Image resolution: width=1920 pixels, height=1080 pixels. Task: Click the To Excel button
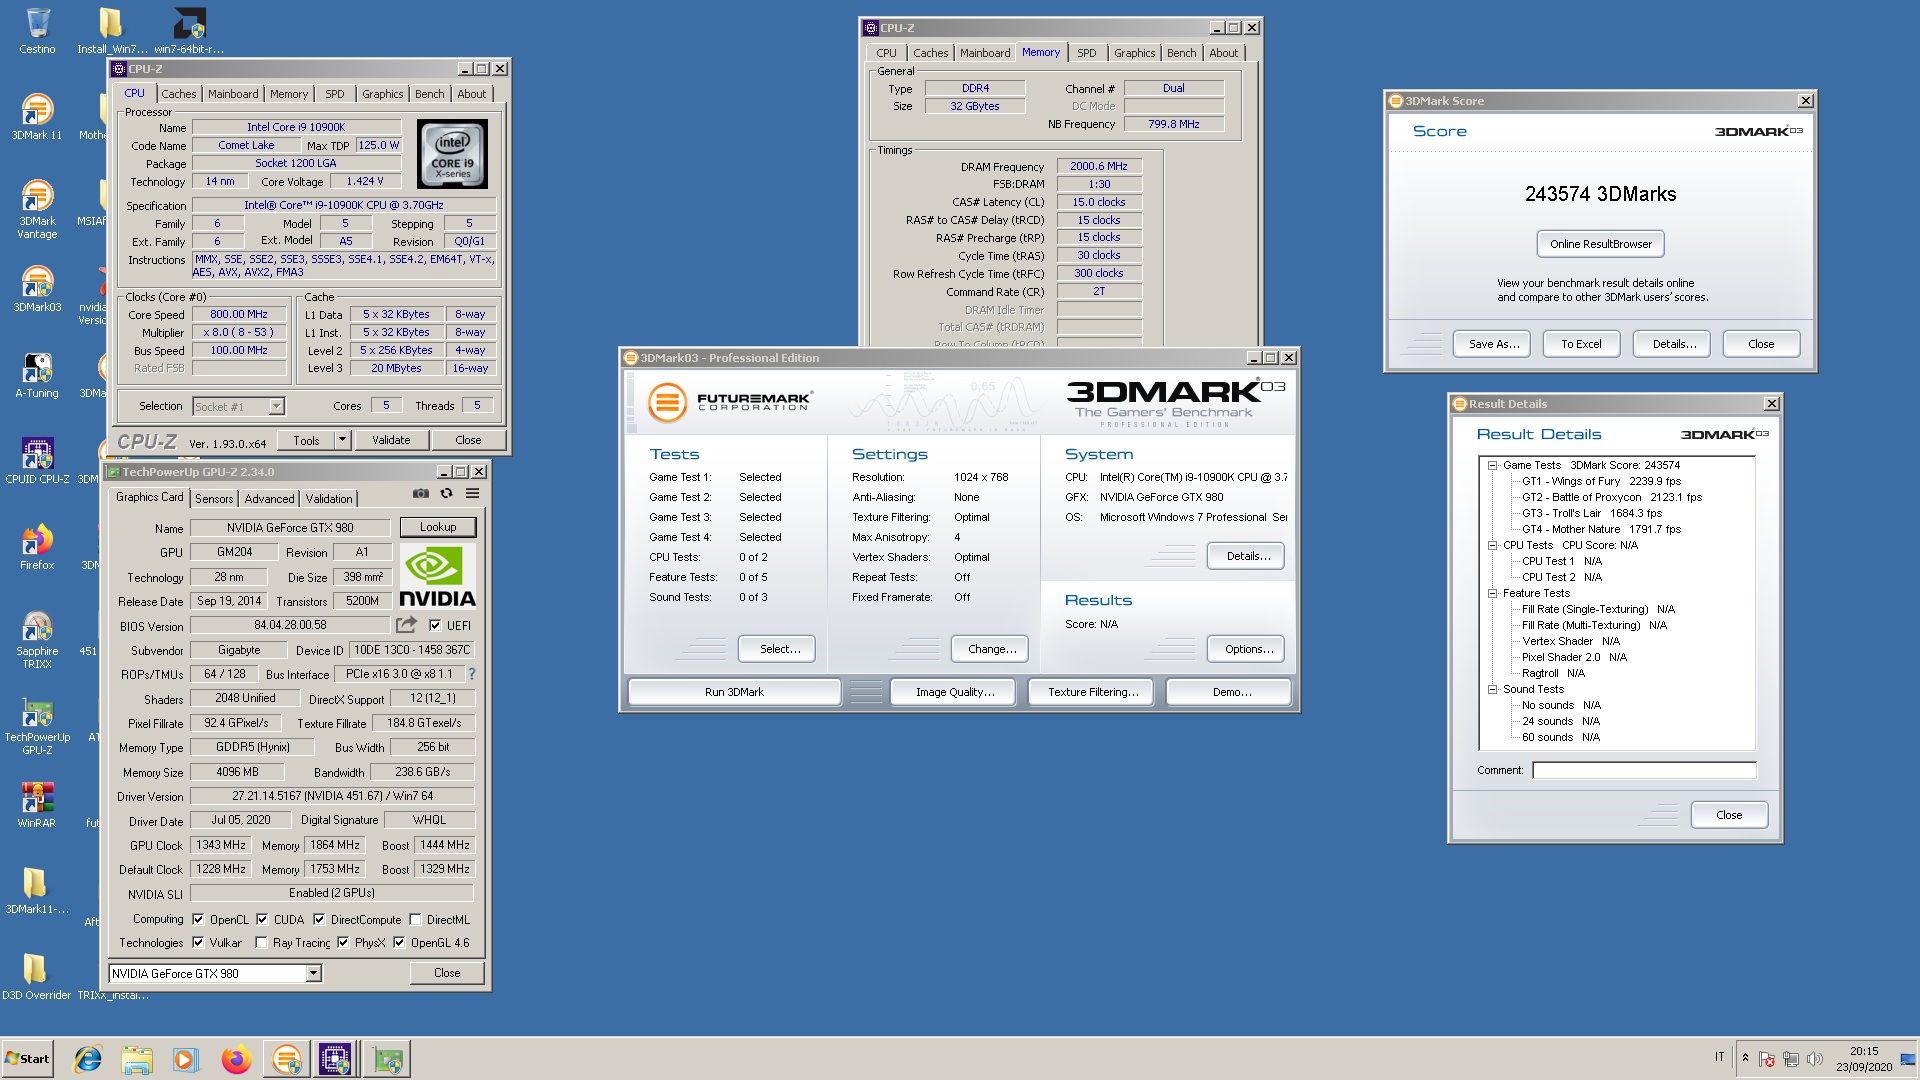pyautogui.click(x=1581, y=344)
